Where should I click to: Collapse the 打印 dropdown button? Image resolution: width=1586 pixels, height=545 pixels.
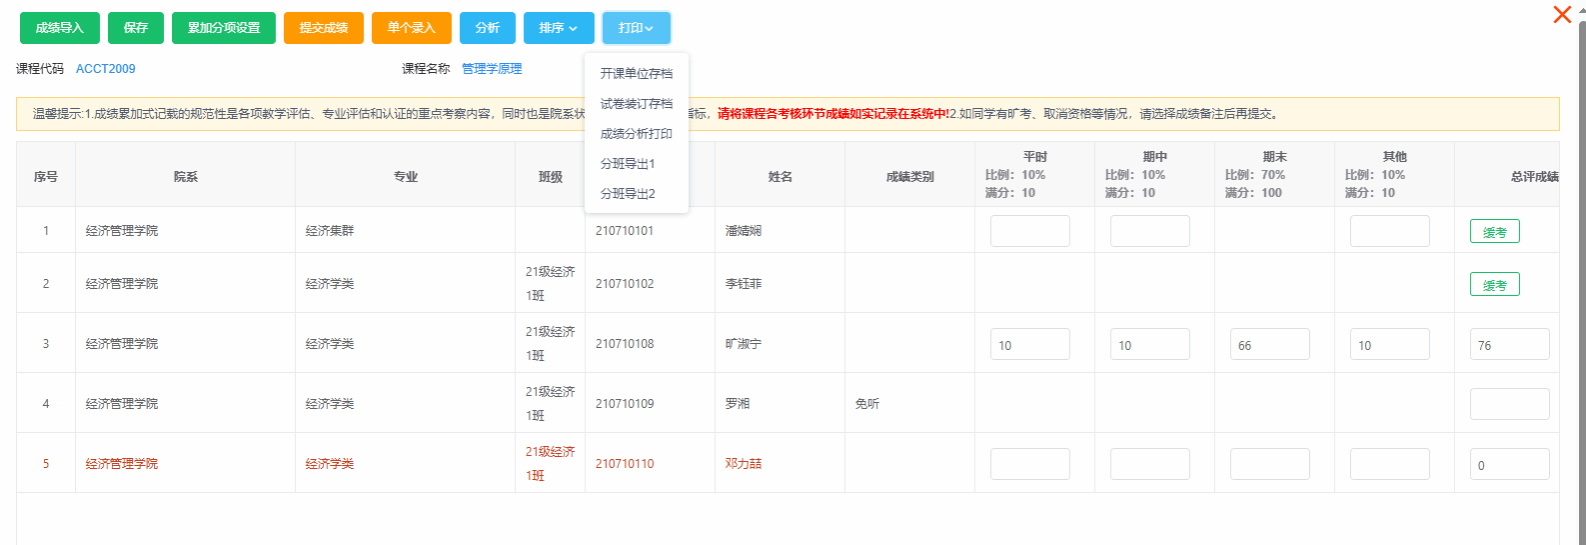637,28
